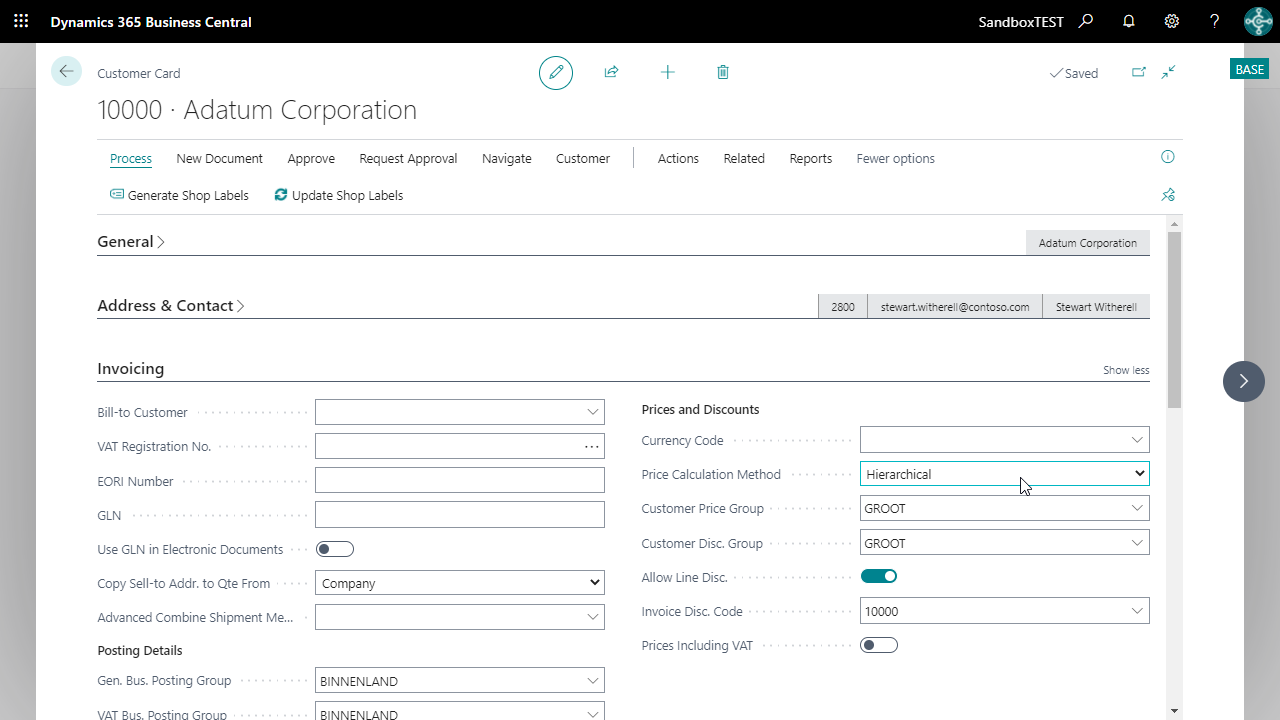1280x720 pixels.
Task: Open the information FactBox icon
Action: pos(1167,157)
